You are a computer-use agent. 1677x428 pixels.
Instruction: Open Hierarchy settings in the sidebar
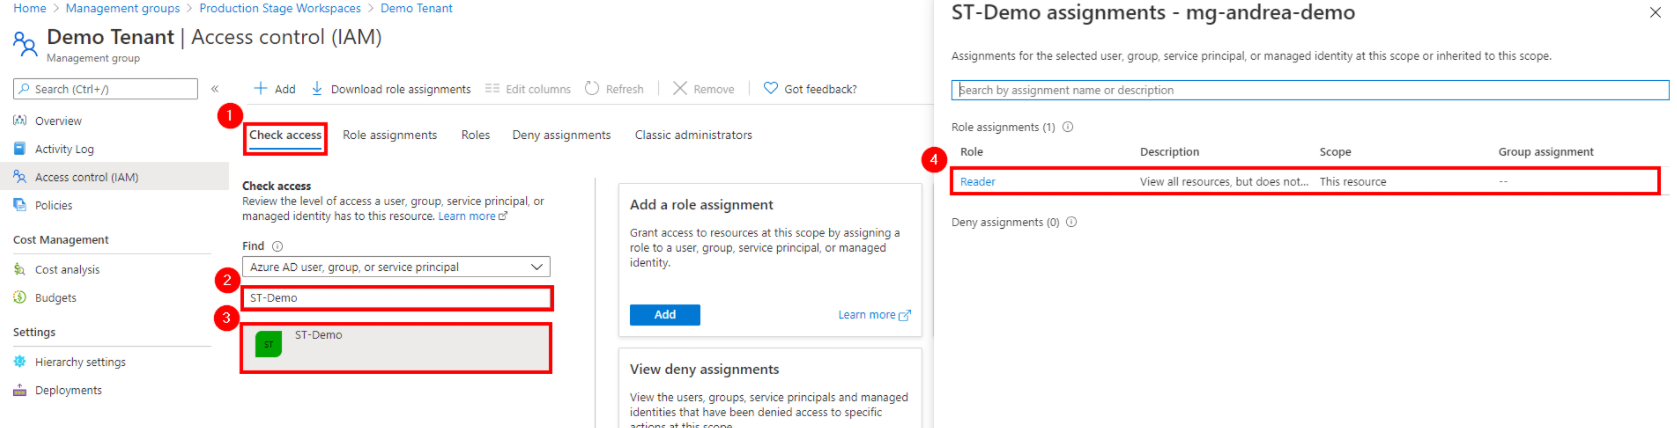pyautogui.click(x=80, y=362)
